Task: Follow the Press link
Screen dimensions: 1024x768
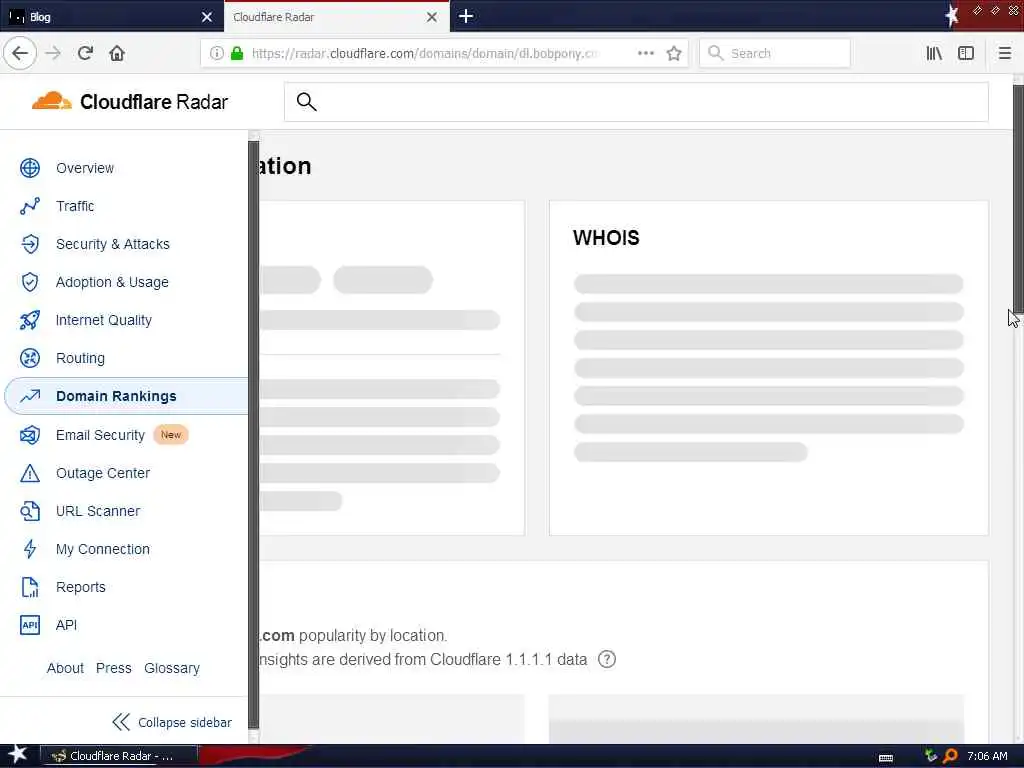Action: click(114, 668)
